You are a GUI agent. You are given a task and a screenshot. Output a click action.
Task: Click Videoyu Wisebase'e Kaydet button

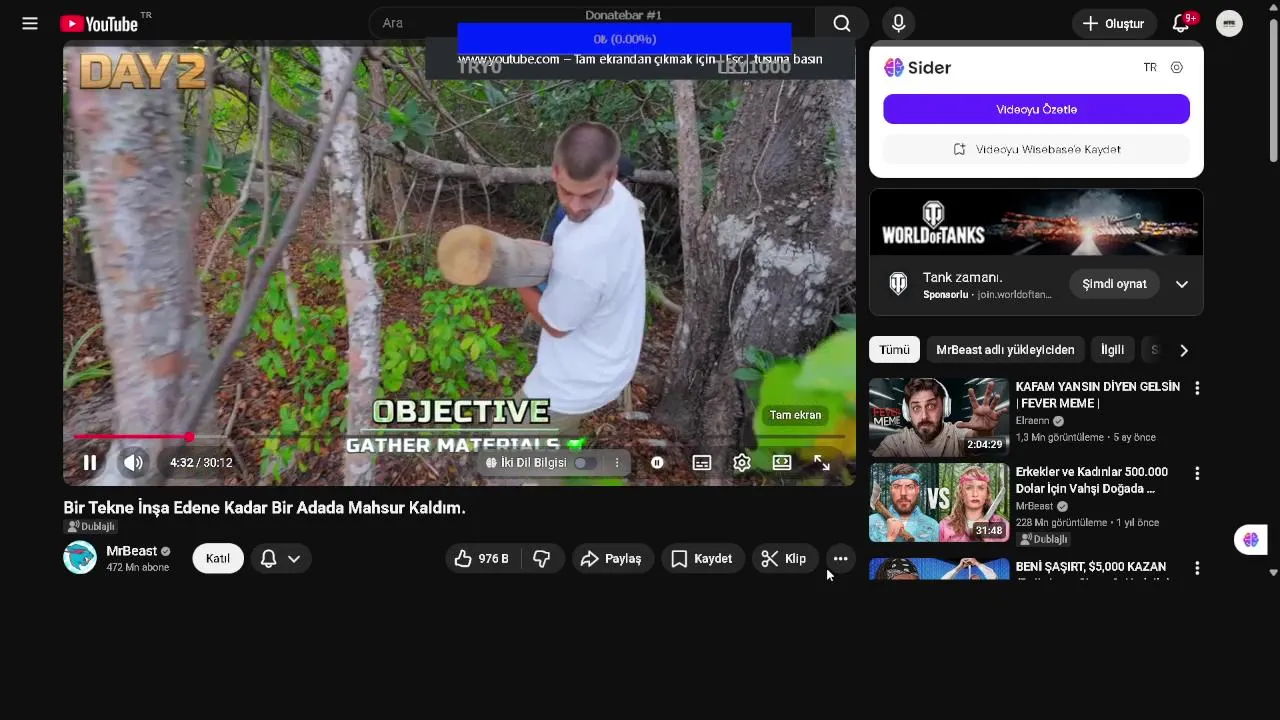1036,149
